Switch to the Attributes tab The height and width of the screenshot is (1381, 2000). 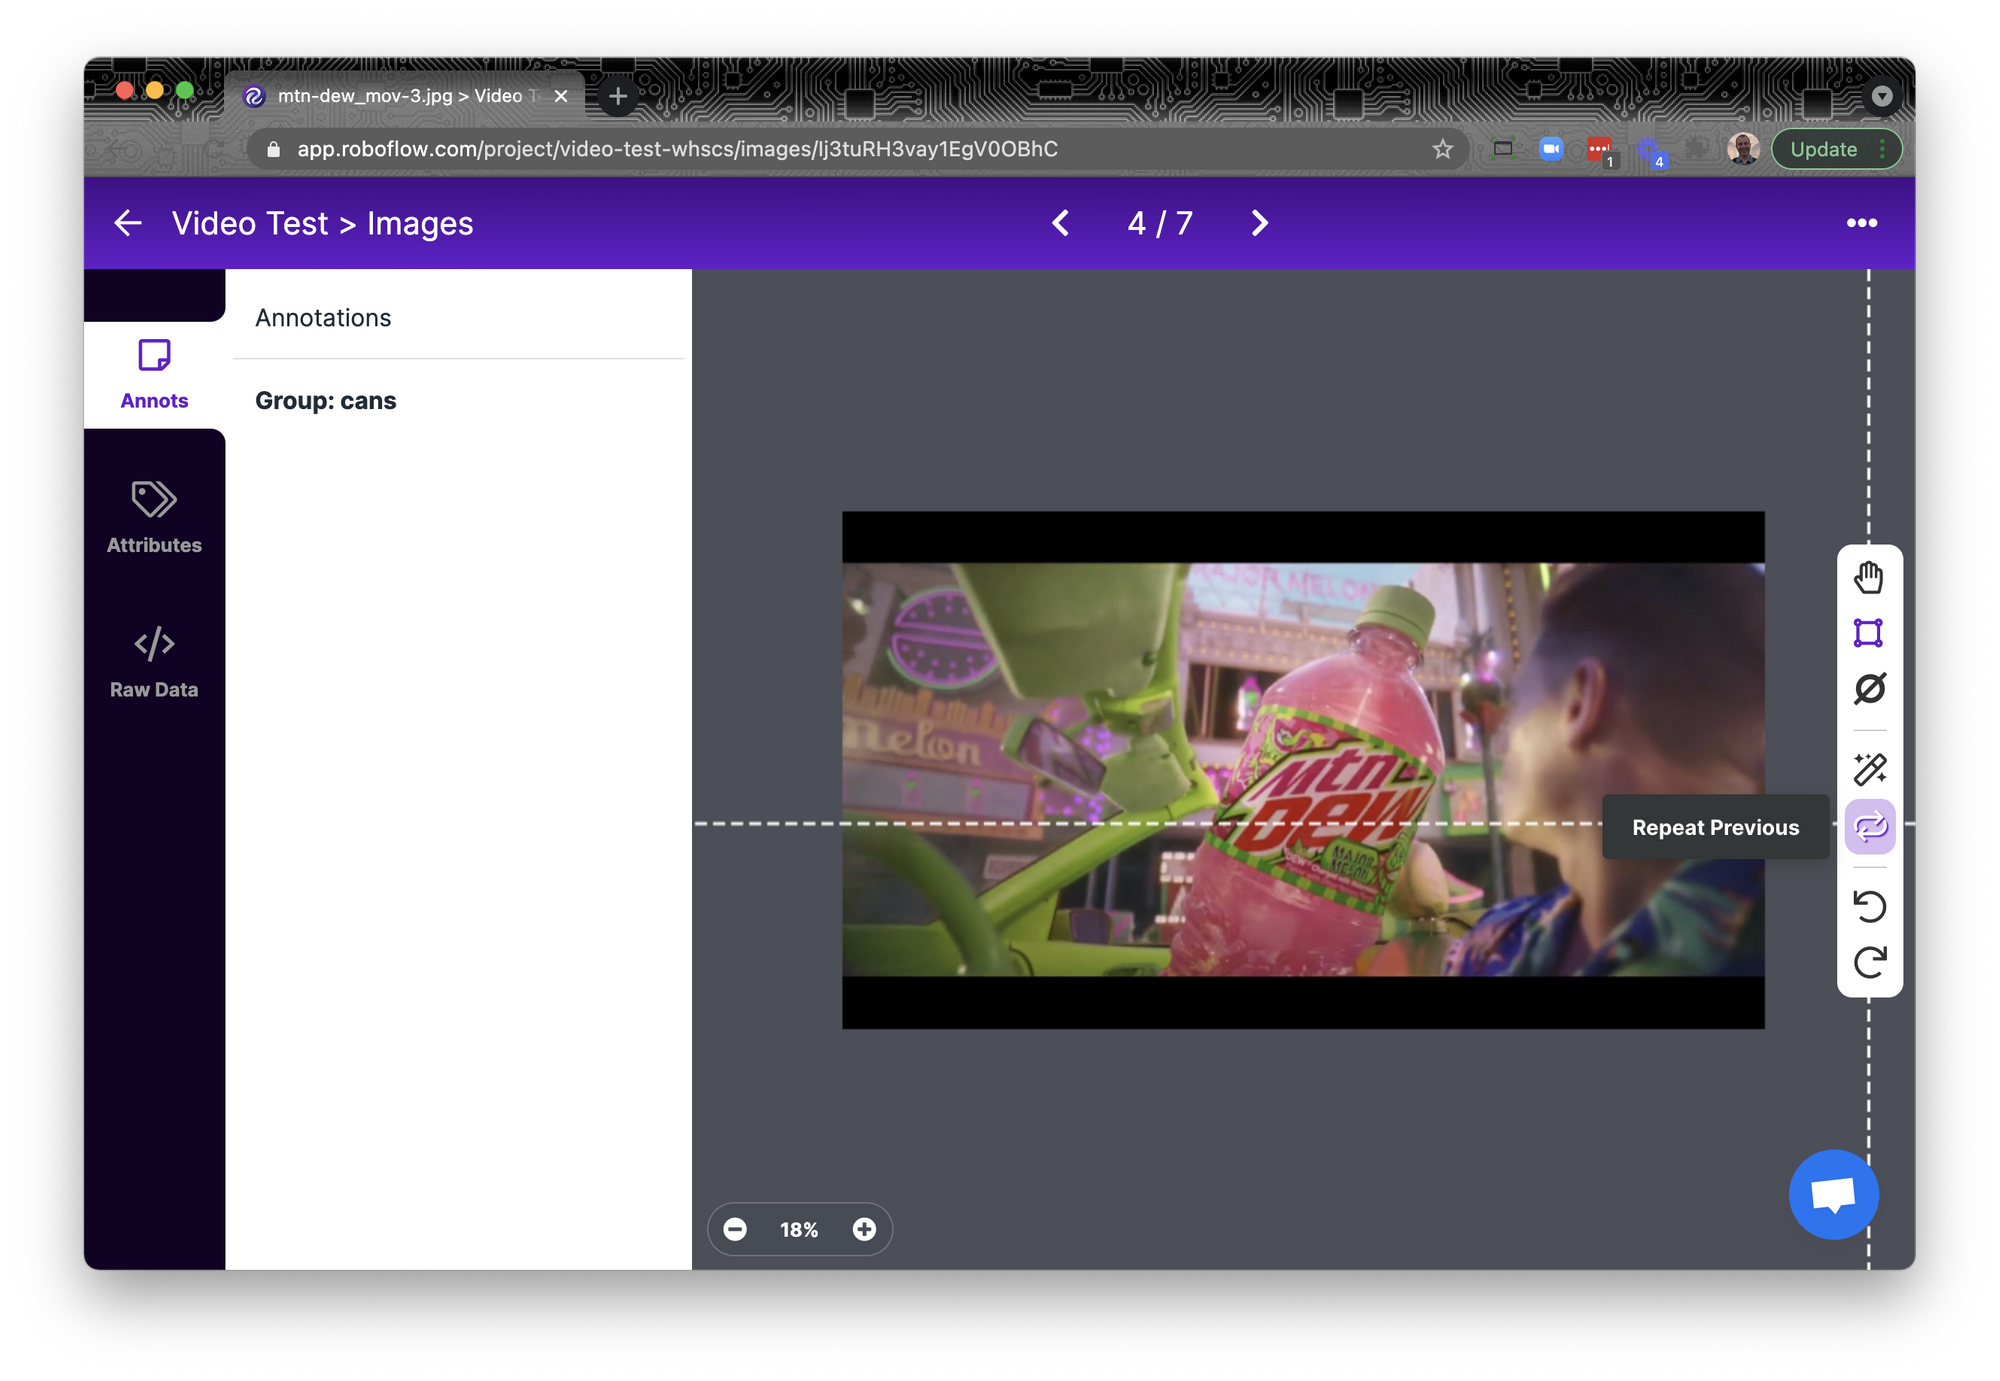(x=154, y=518)
